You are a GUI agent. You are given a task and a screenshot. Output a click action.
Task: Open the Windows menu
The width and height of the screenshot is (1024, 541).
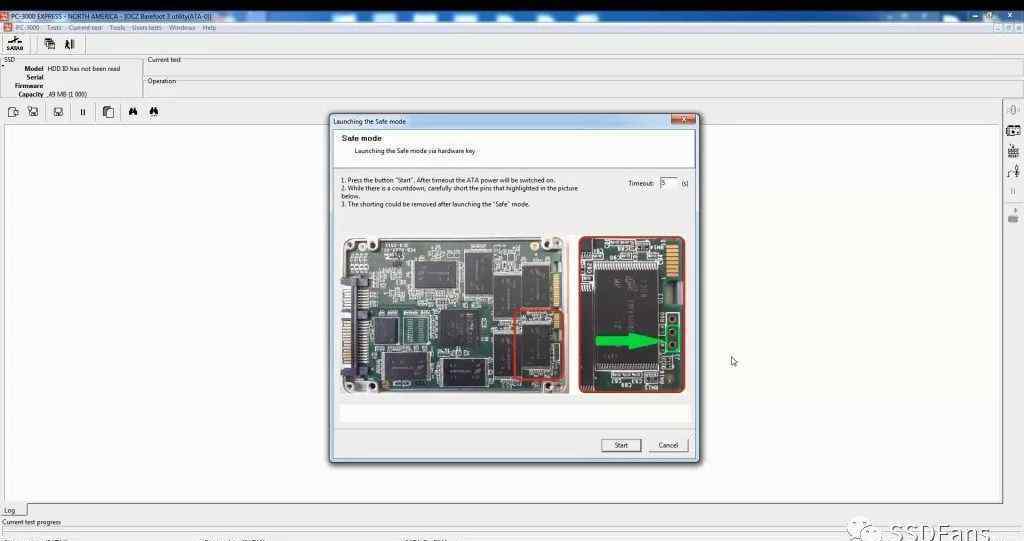(x=182, y=28)
